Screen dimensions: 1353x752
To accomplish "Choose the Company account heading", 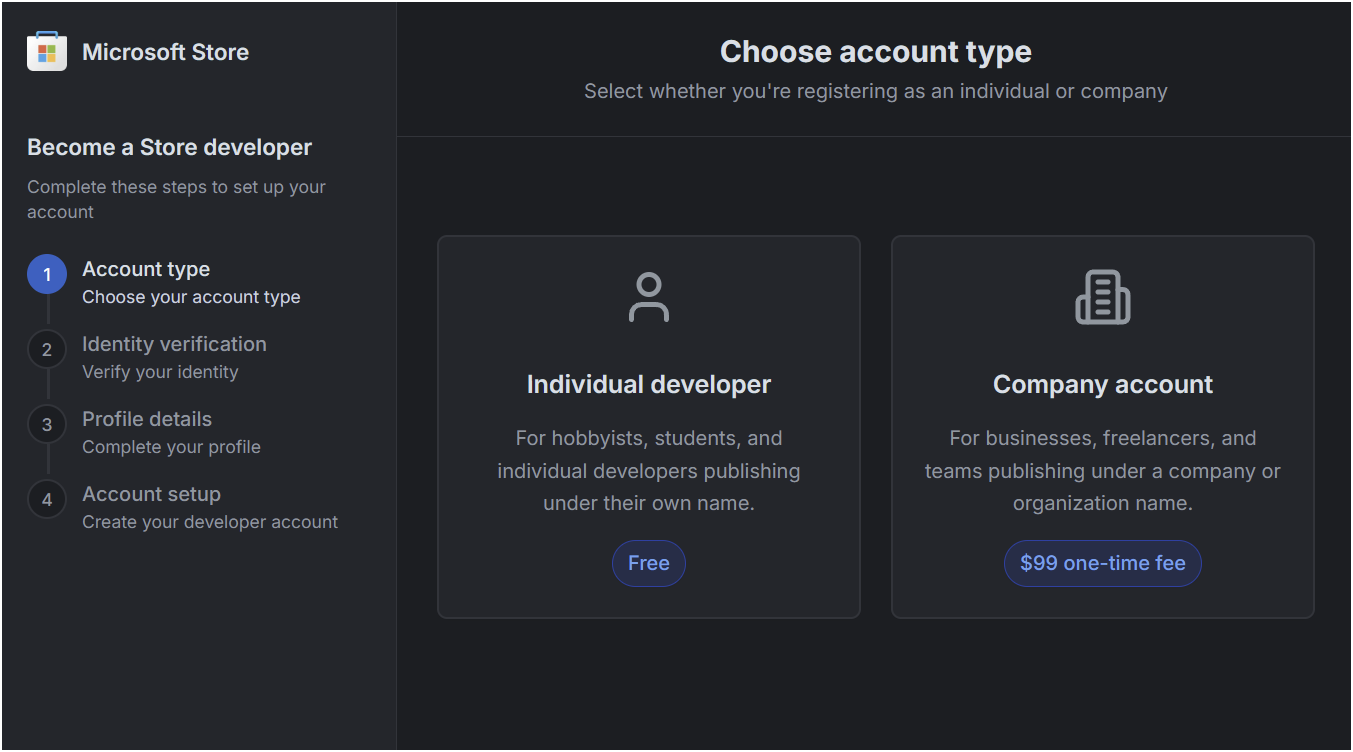I will tap(1103, 385).
